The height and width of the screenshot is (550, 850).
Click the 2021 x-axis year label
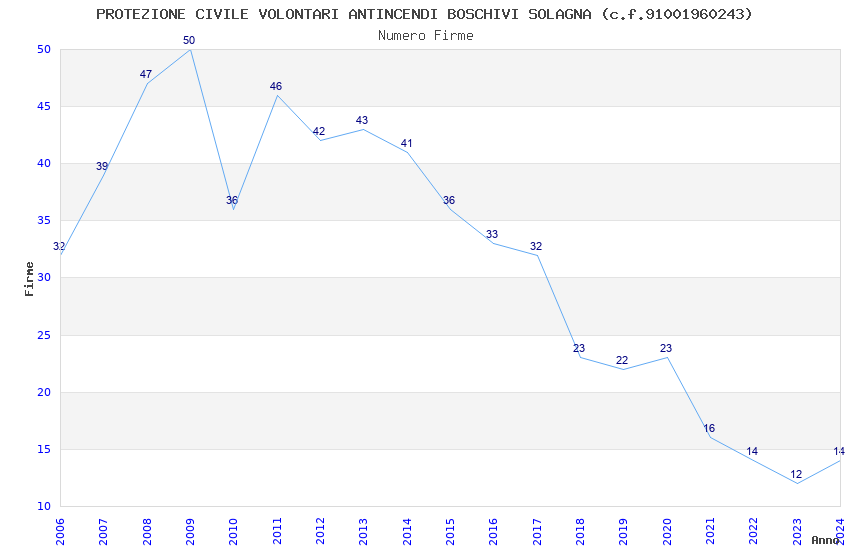[710, 532]
